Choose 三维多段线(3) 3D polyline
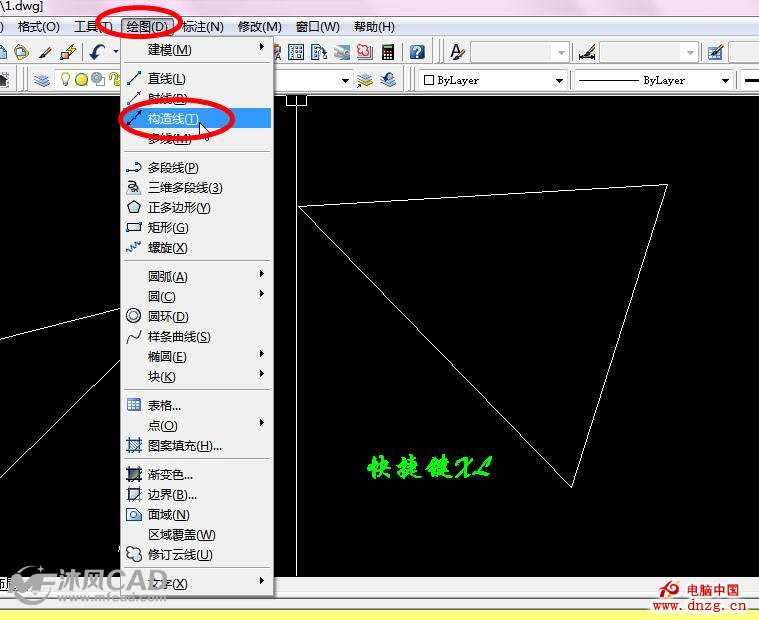 [197, 187]
